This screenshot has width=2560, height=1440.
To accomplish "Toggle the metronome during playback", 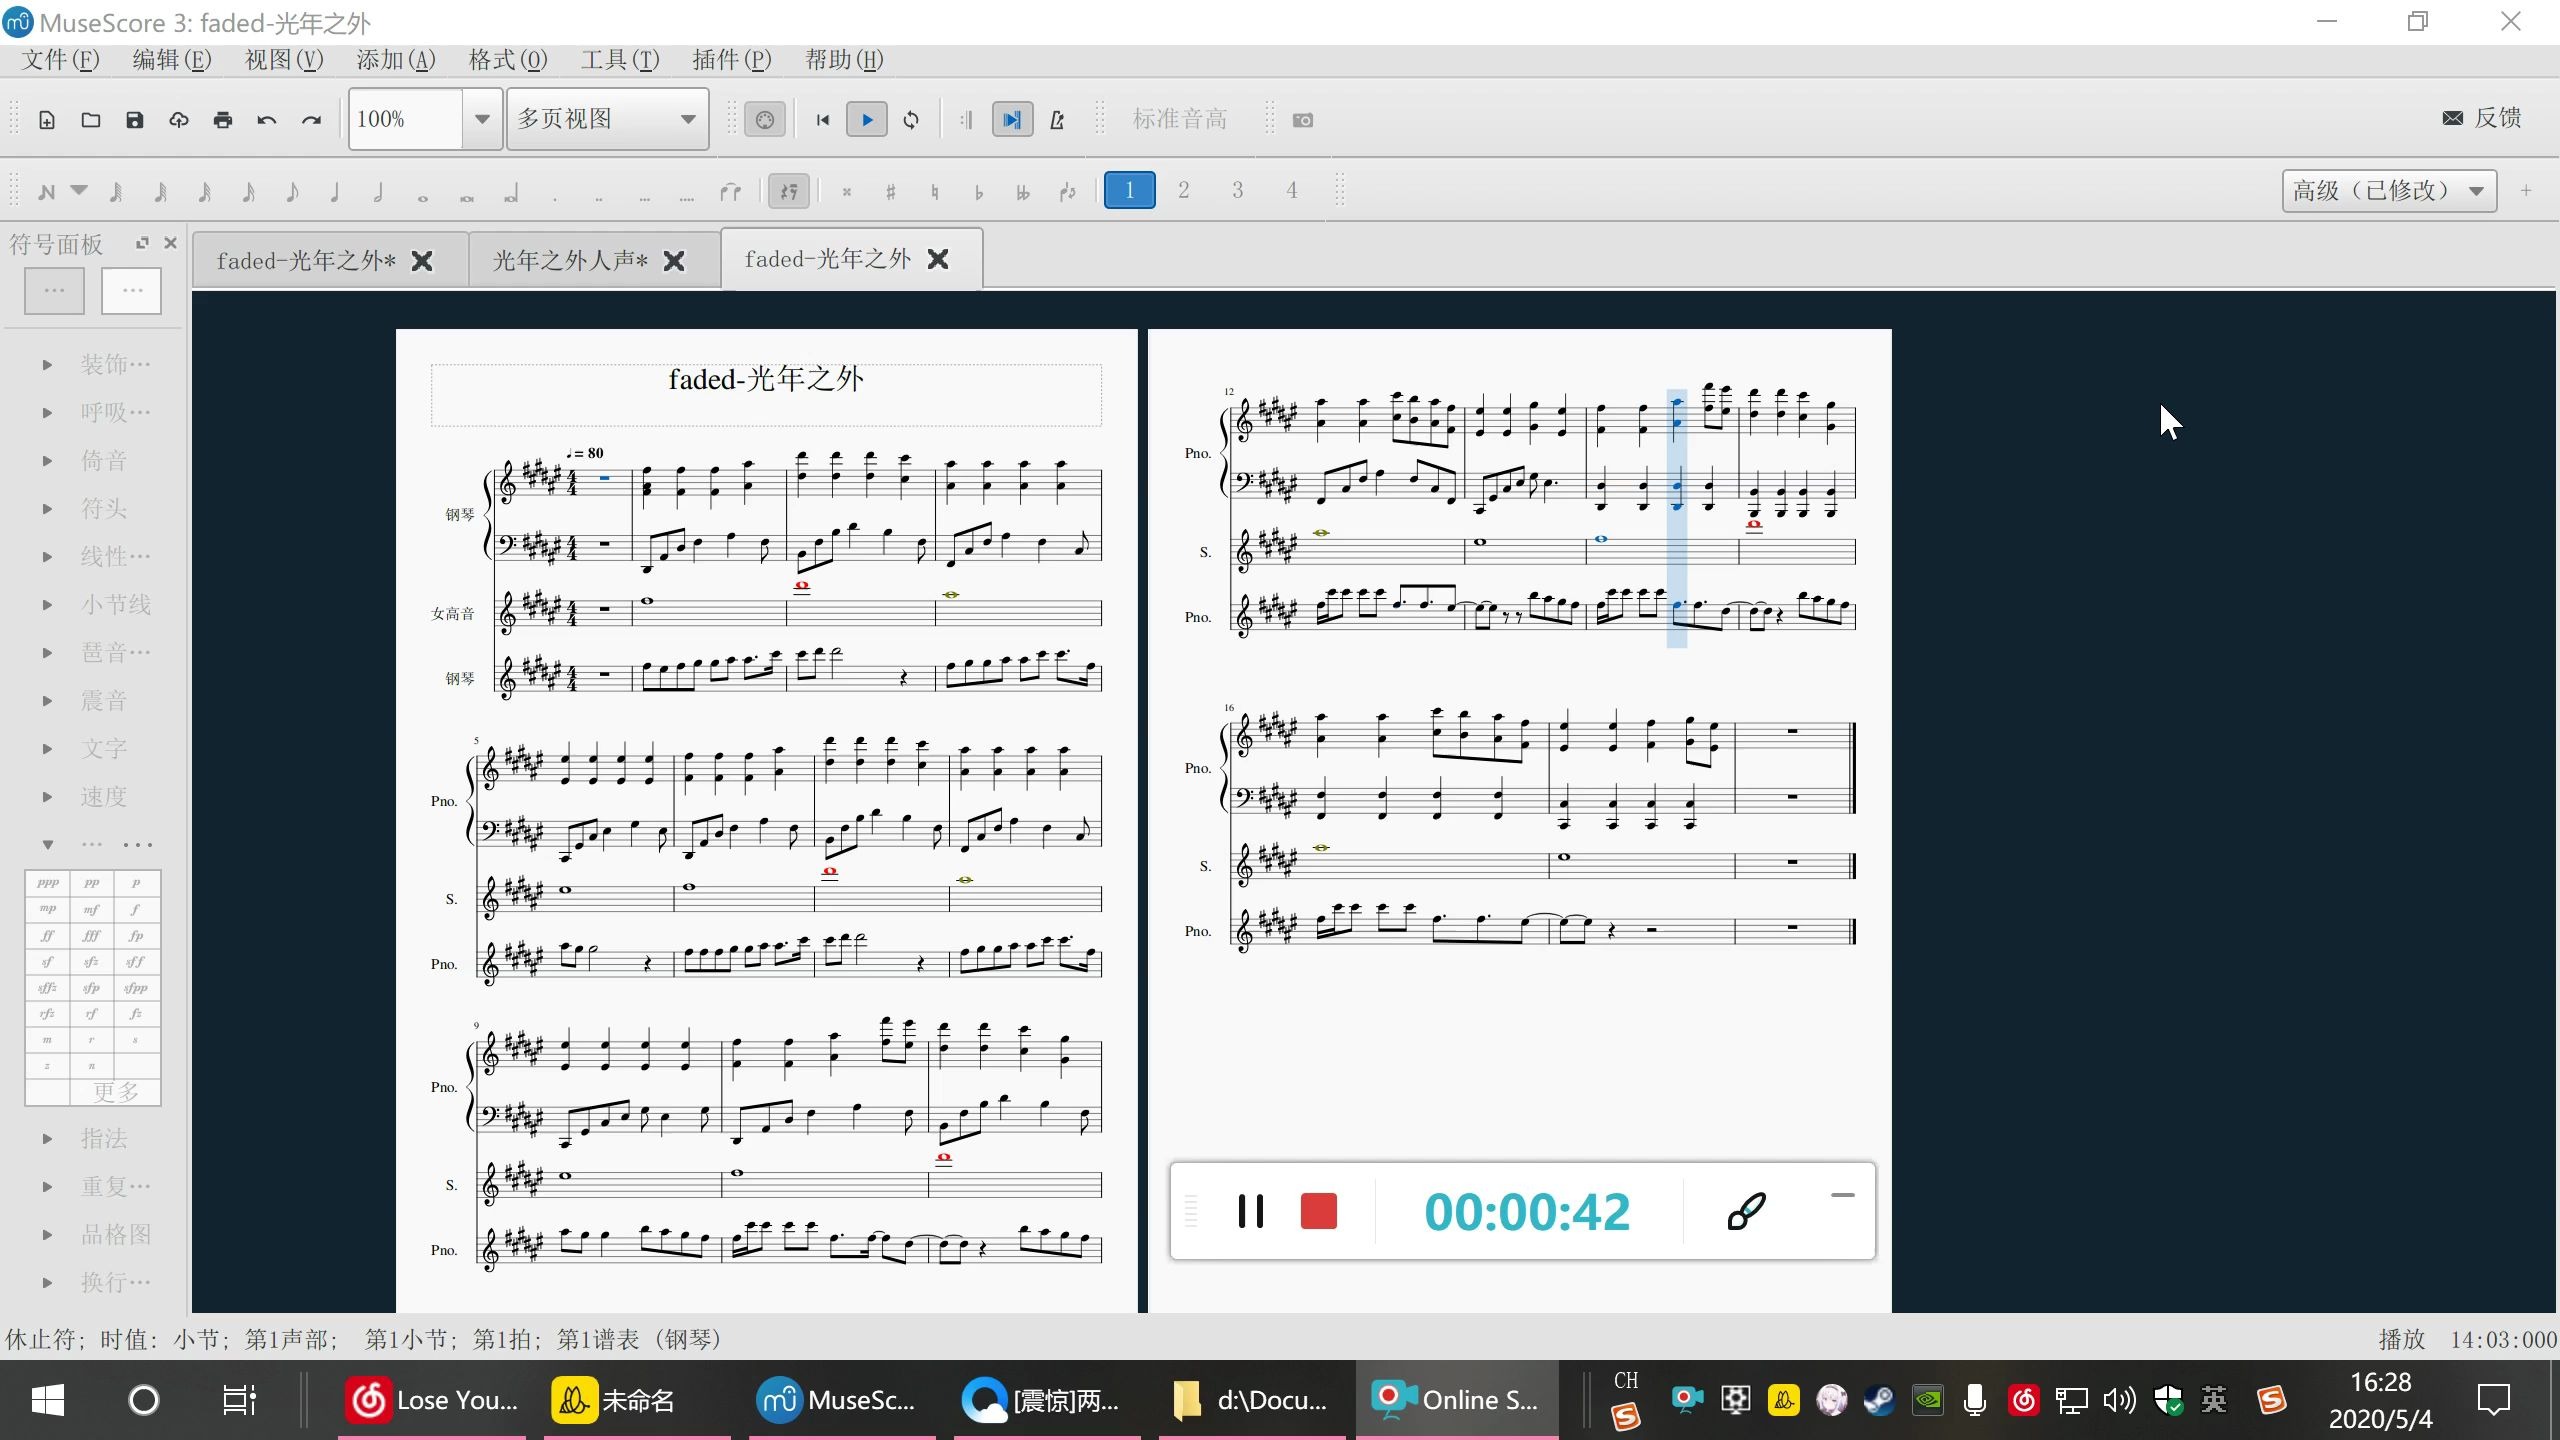I will [x=1057, y=120].
